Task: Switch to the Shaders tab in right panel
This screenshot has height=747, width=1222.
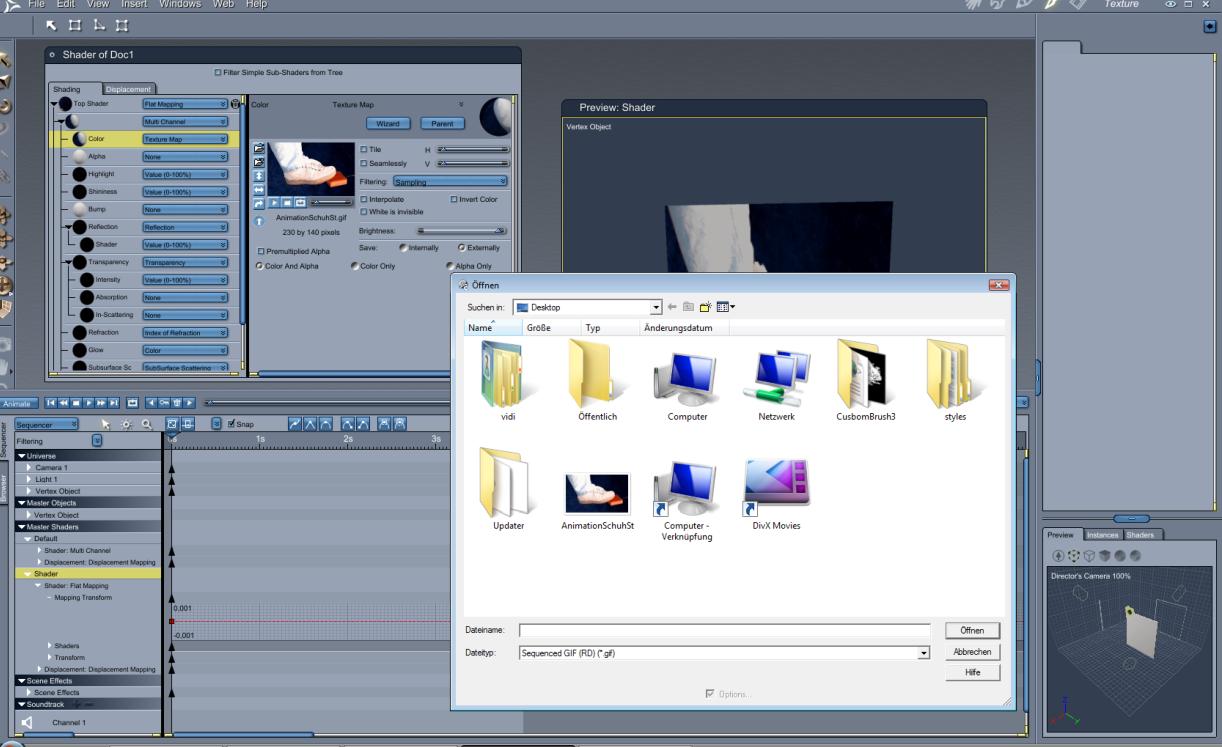Action: coord(1139,536)
